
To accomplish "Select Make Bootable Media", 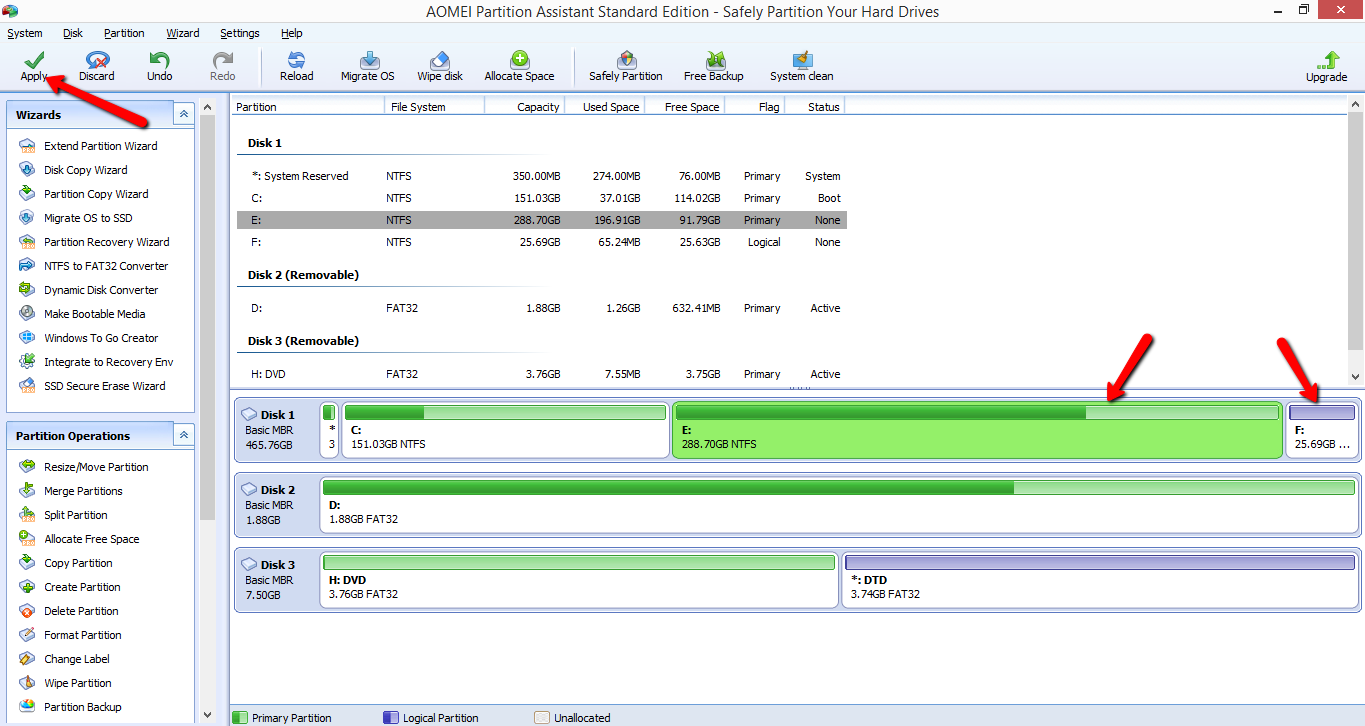I will [x=94, y=314].
